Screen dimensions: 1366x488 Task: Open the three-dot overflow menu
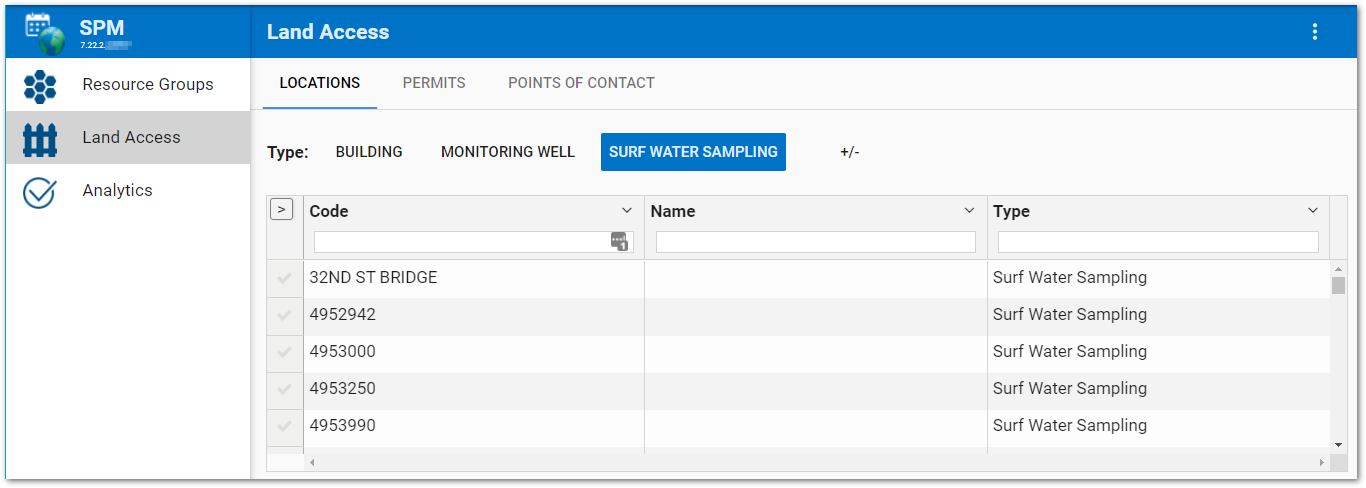coord(1315,32)
